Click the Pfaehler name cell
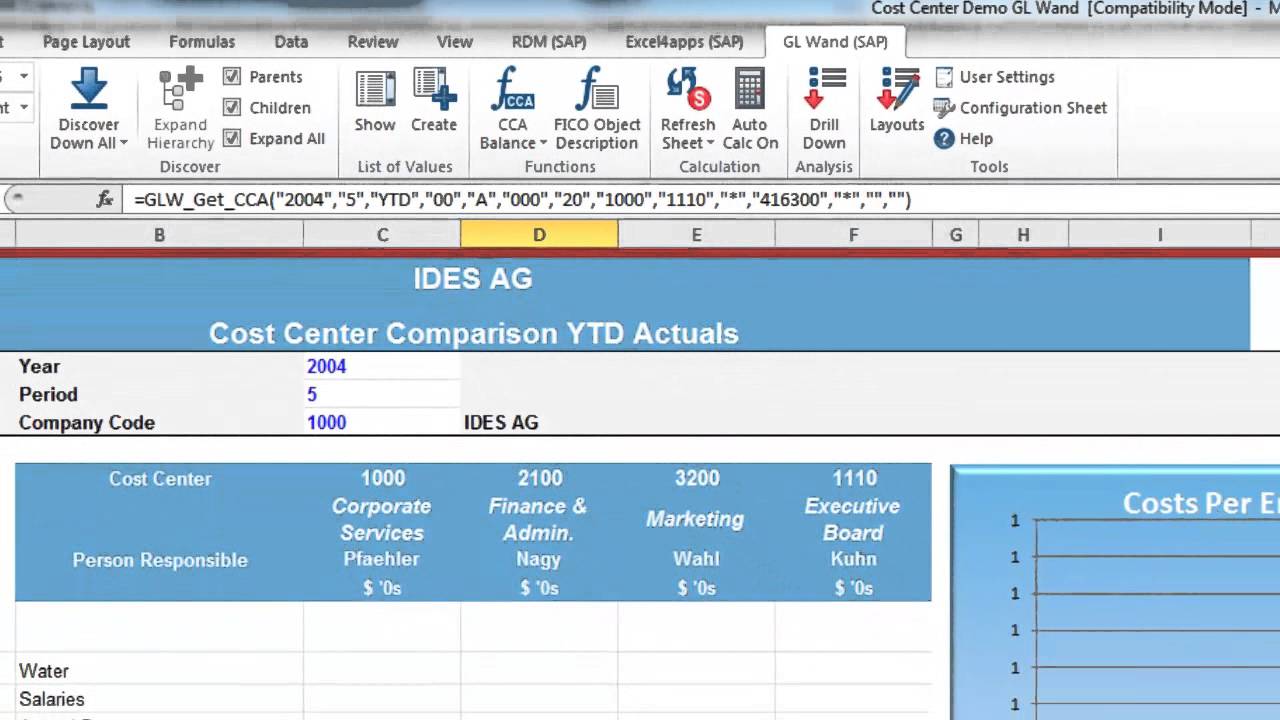 pos(382,559)
